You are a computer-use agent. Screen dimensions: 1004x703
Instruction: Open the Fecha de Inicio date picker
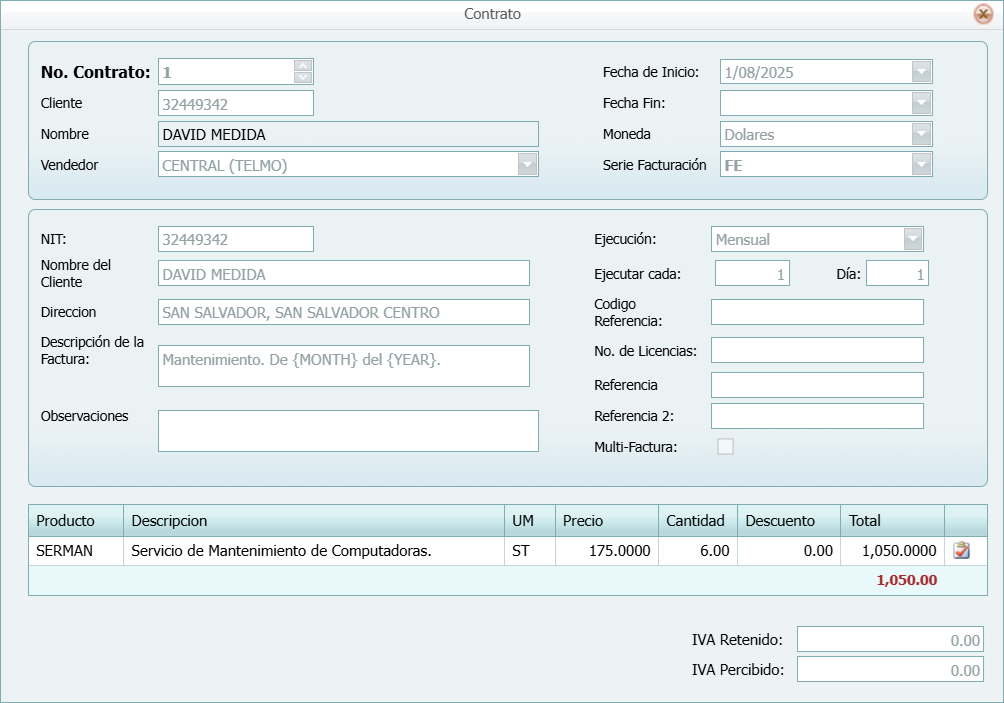coord(921,71)
